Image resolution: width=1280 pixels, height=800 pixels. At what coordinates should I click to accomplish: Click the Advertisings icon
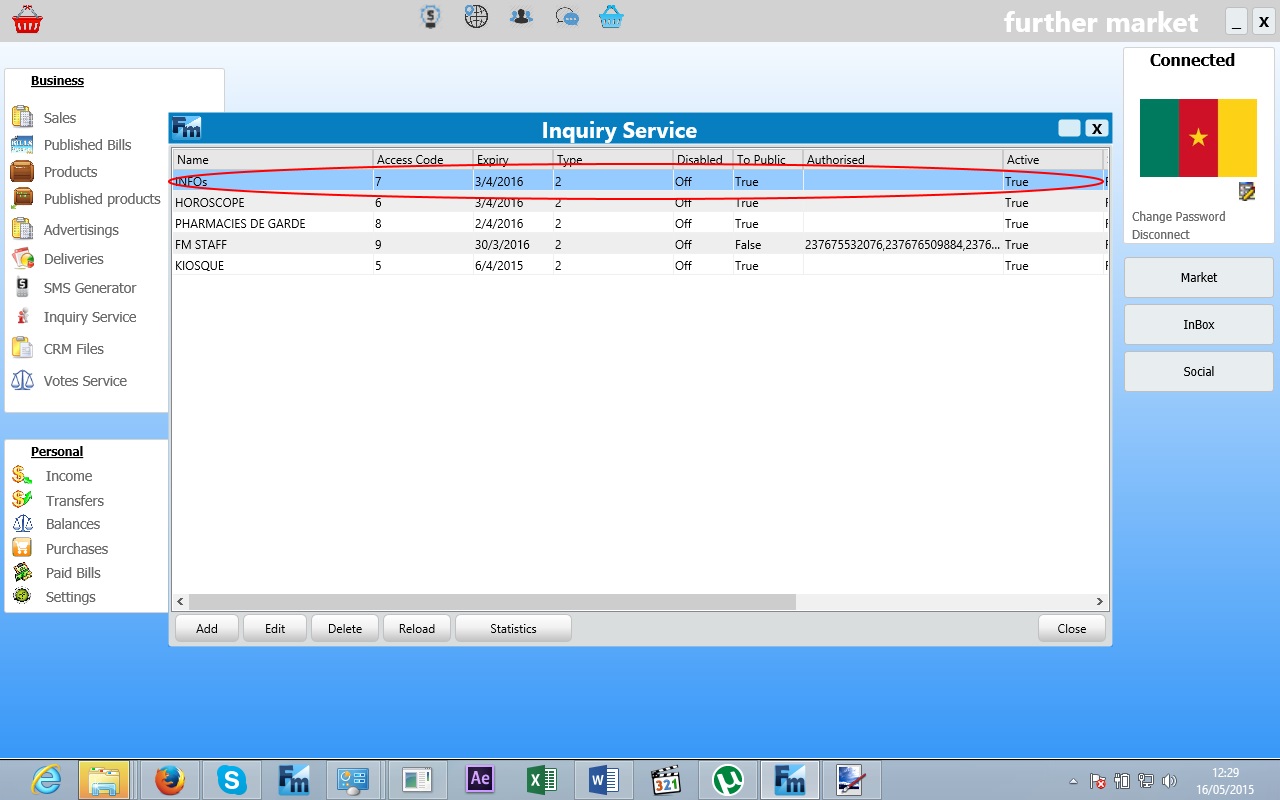22,229
